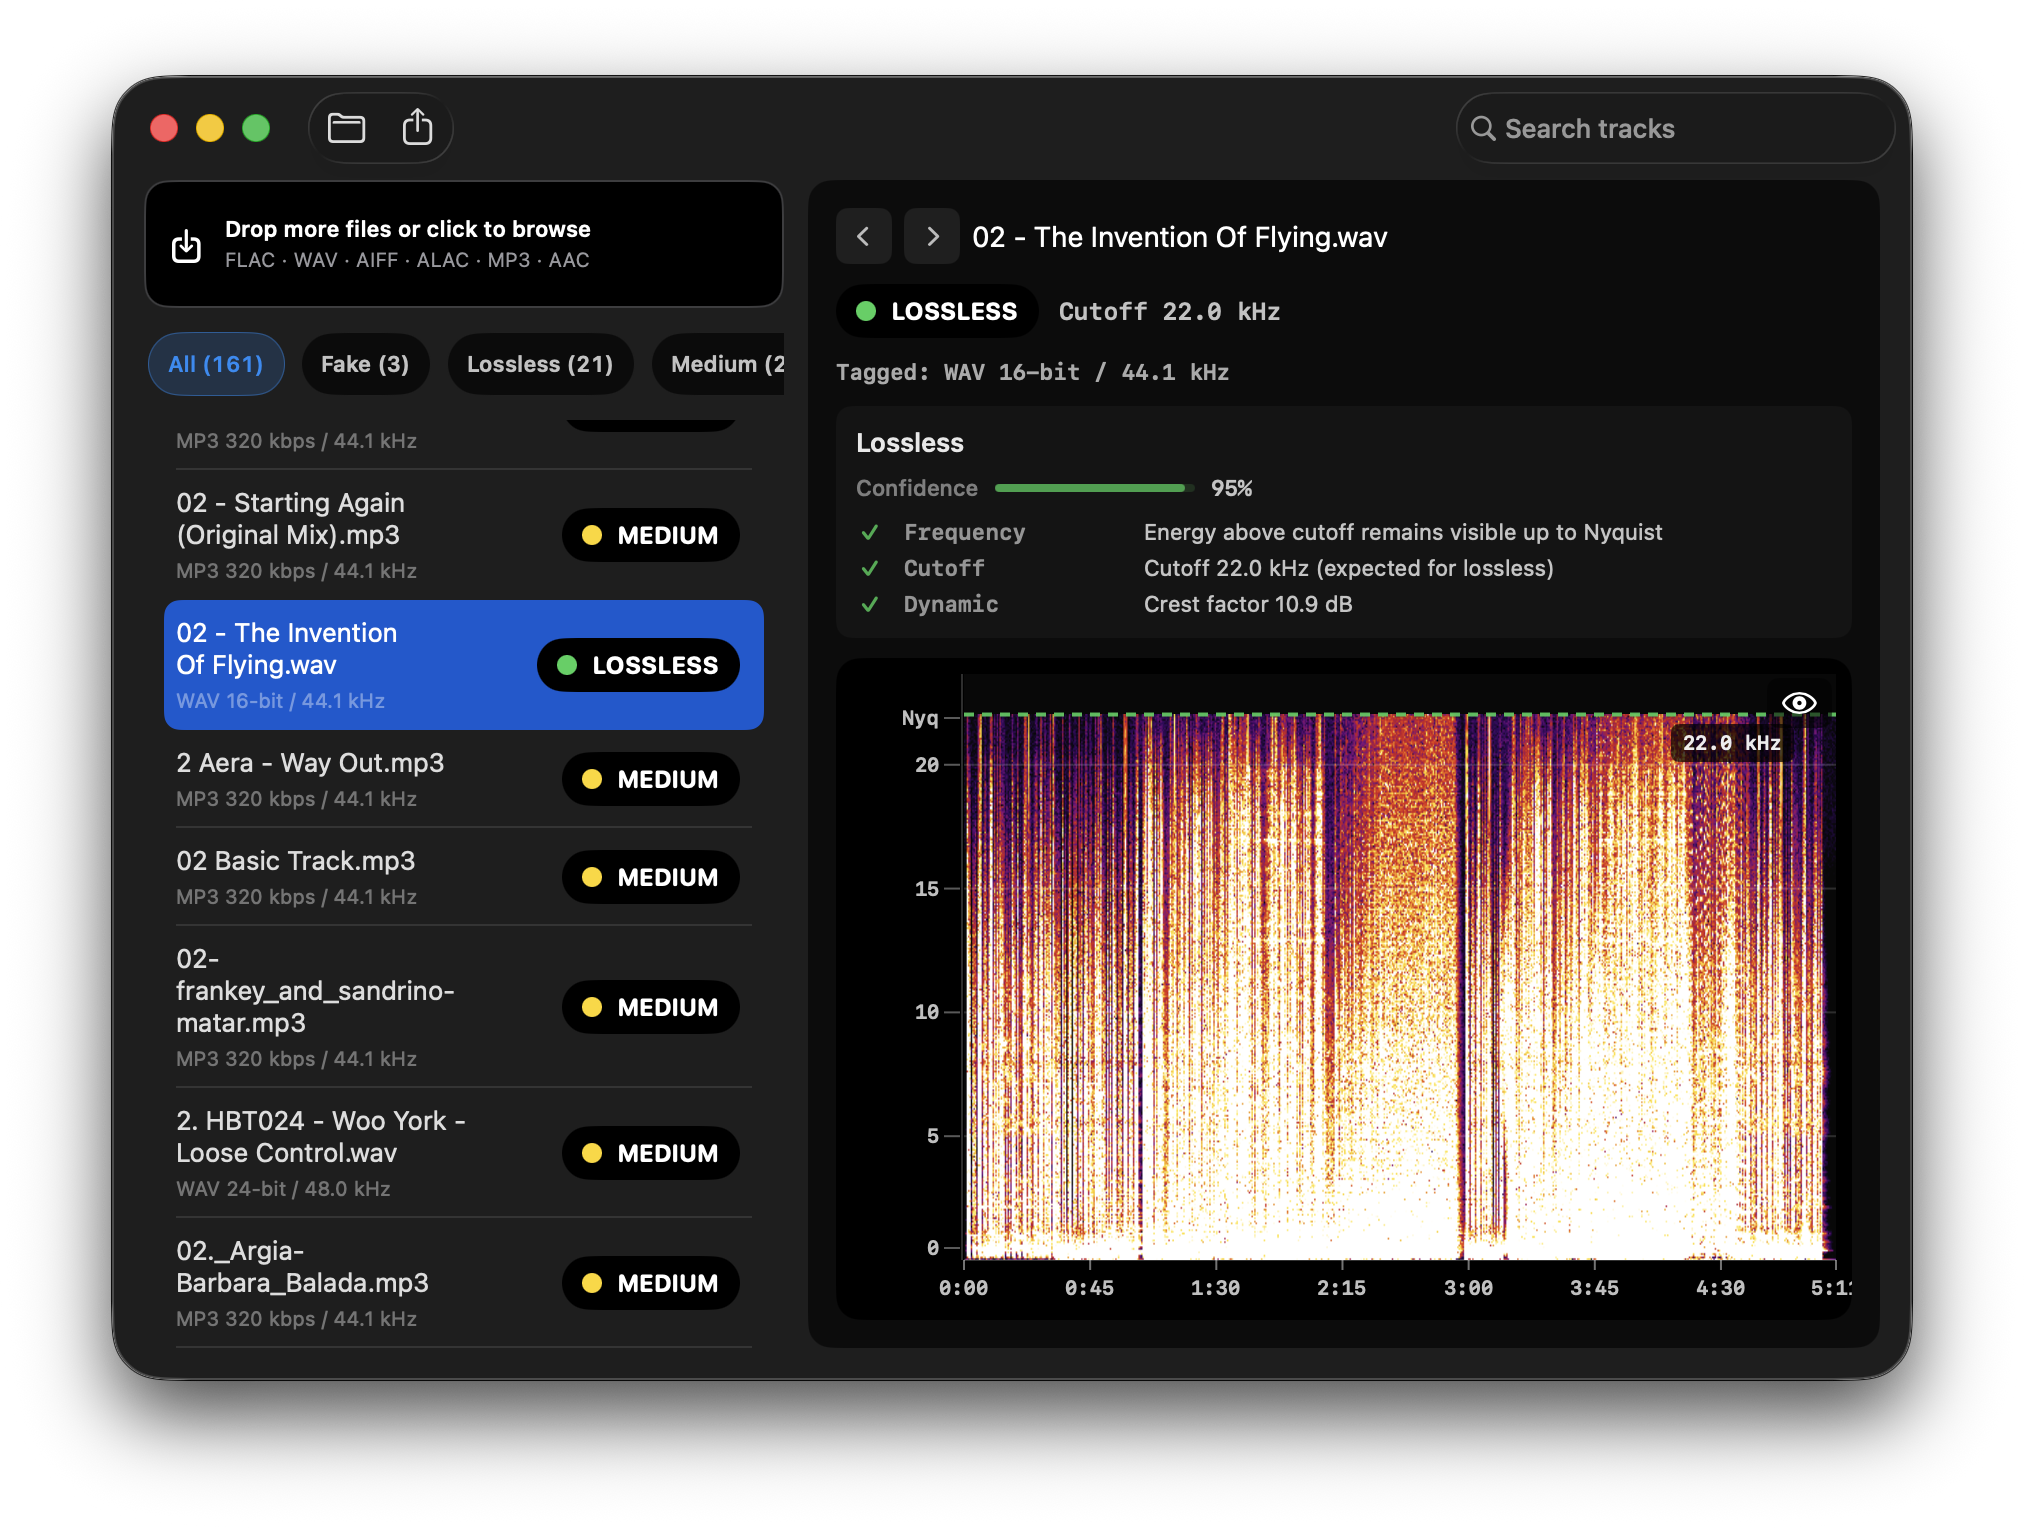The height and width of the screenshot is (1528, 2024).
Task: Focus the Search tracks field
Action: click(x=1675, y=128)
